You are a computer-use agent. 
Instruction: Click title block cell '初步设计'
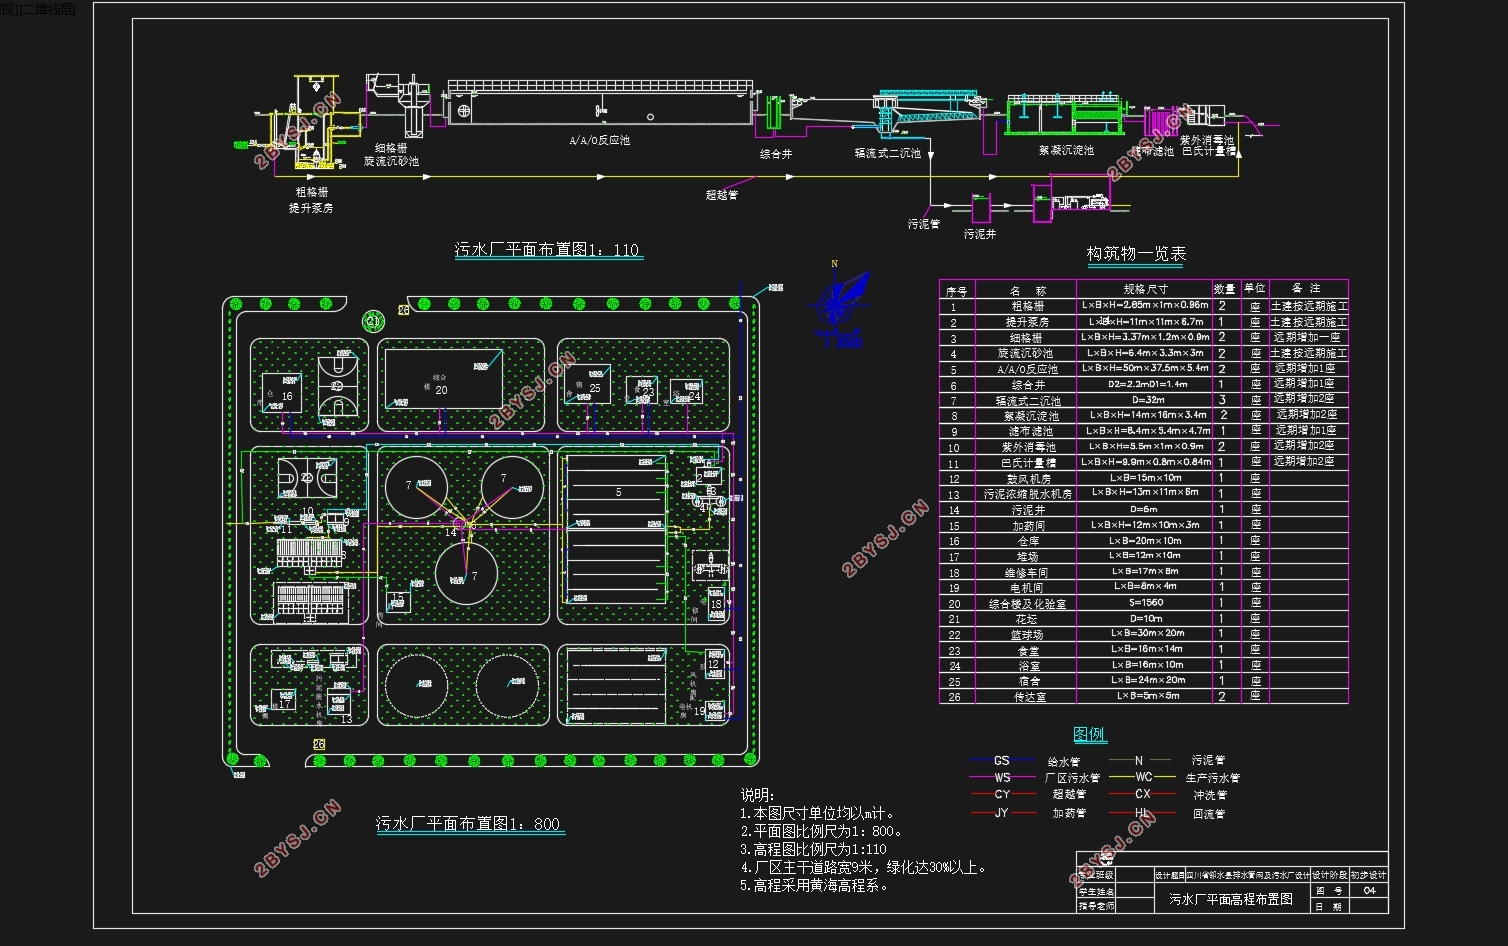(1369, 874)
